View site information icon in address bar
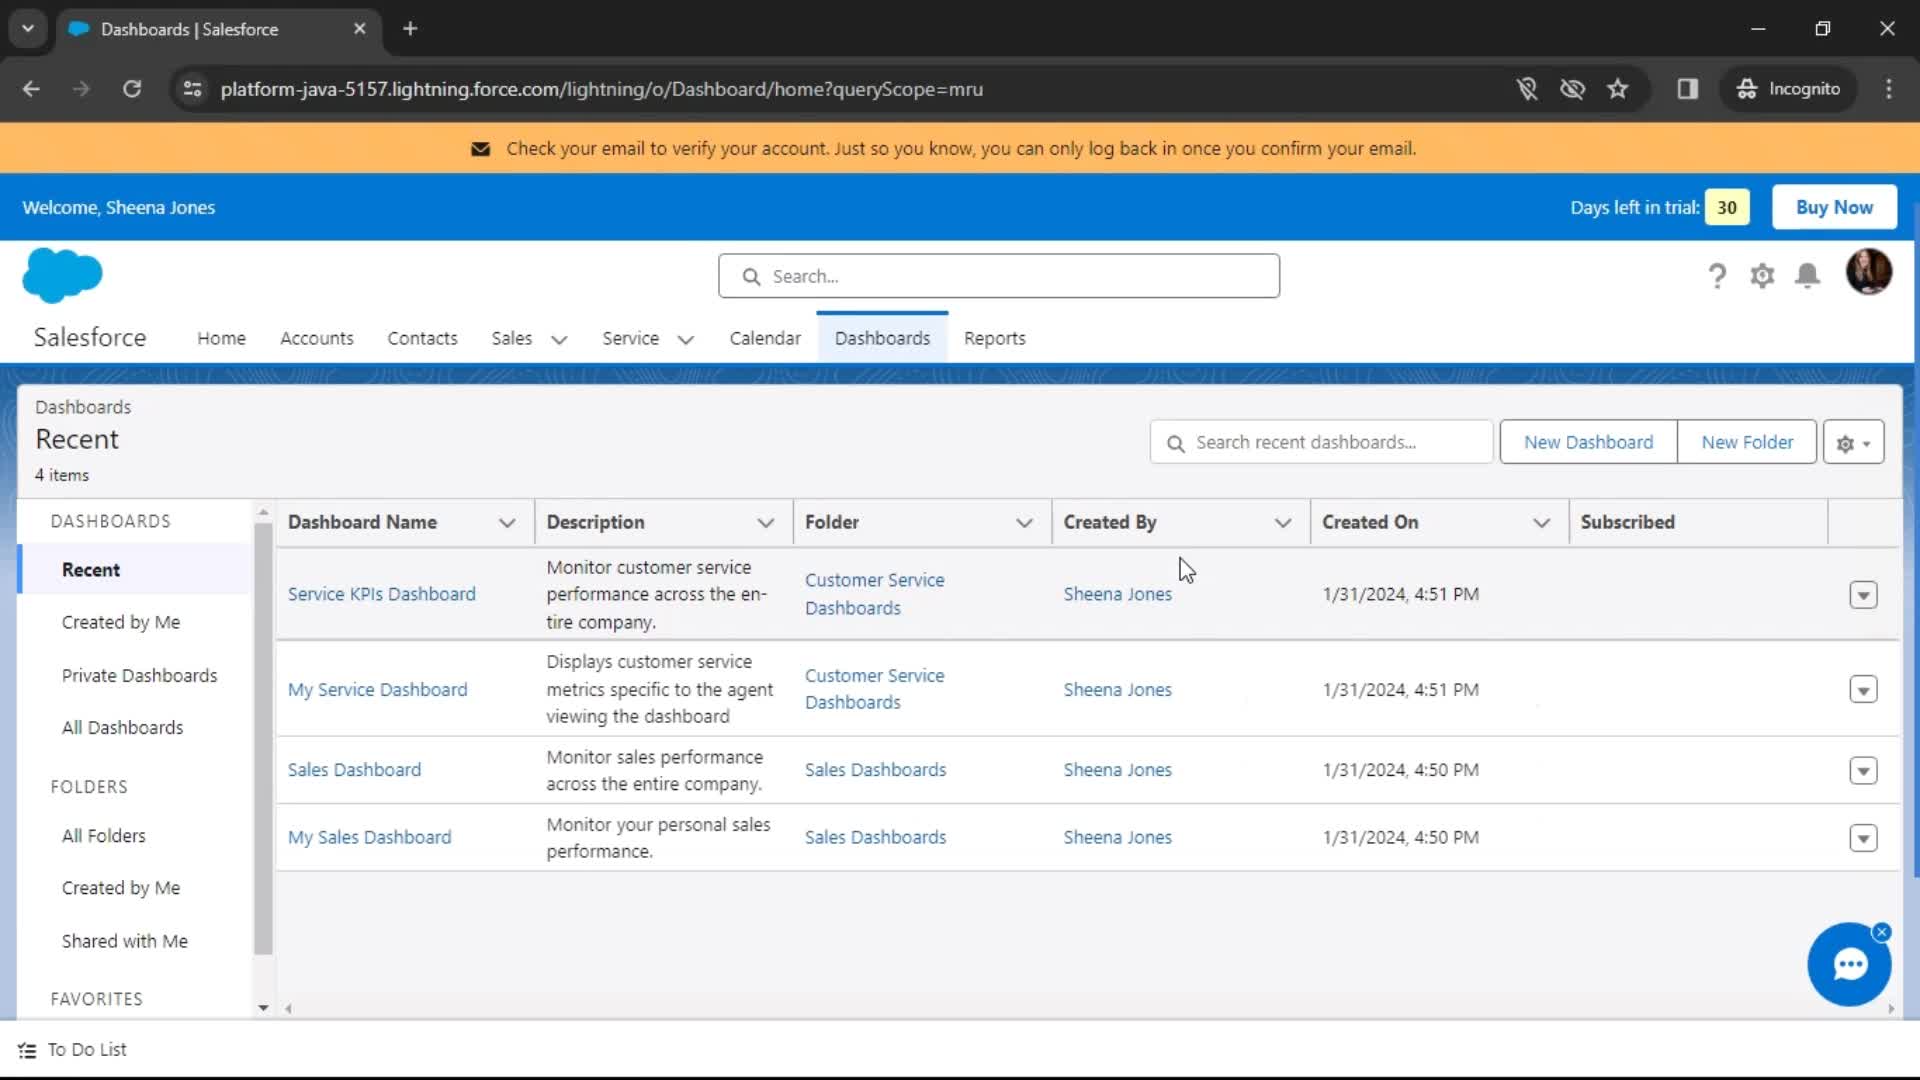1920x1080 pixels. pyautogui.click(x=192, y=89)
